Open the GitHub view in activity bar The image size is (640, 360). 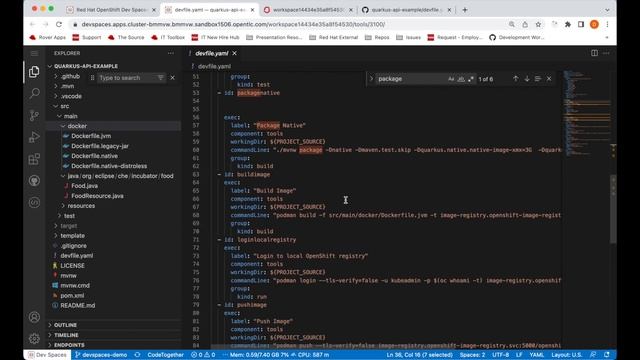point(34,180)
